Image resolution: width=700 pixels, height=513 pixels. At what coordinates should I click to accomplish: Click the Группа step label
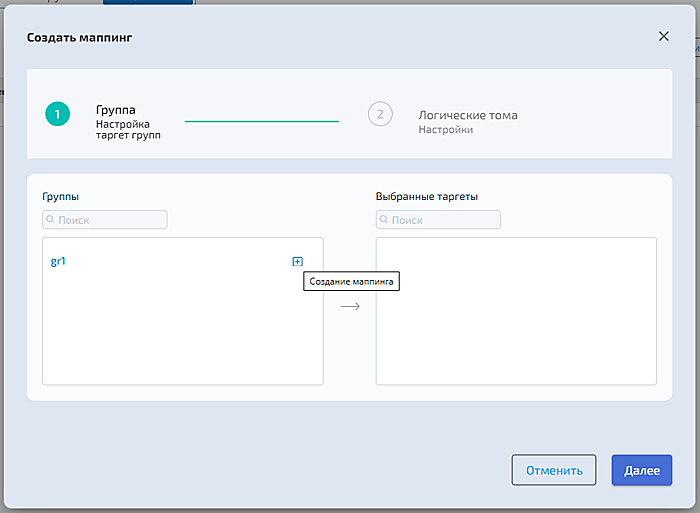click(116, 110)
